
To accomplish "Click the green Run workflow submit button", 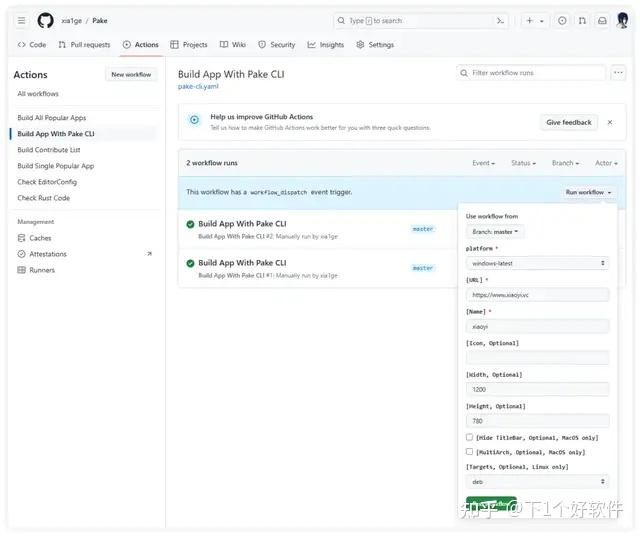I will click(491, 504).
